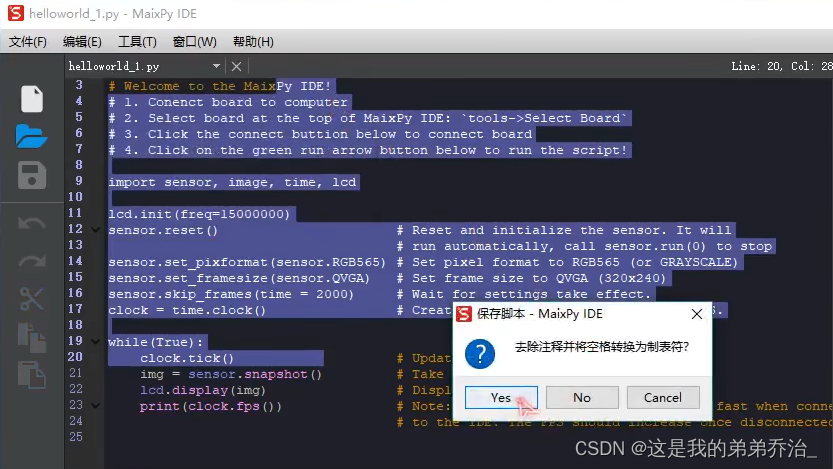The width and height of the screenshot is (833, 469).
Task: Collapse the fold arrow at line 12
Action: click(96, 230)
